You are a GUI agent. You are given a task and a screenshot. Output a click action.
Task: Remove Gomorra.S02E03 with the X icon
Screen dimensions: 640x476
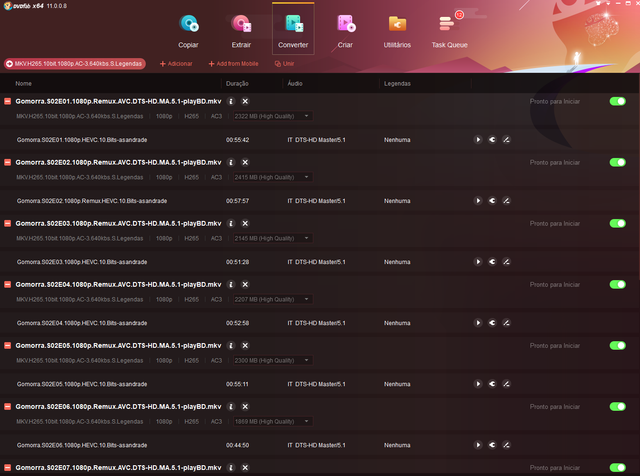(x=245, y=223)
